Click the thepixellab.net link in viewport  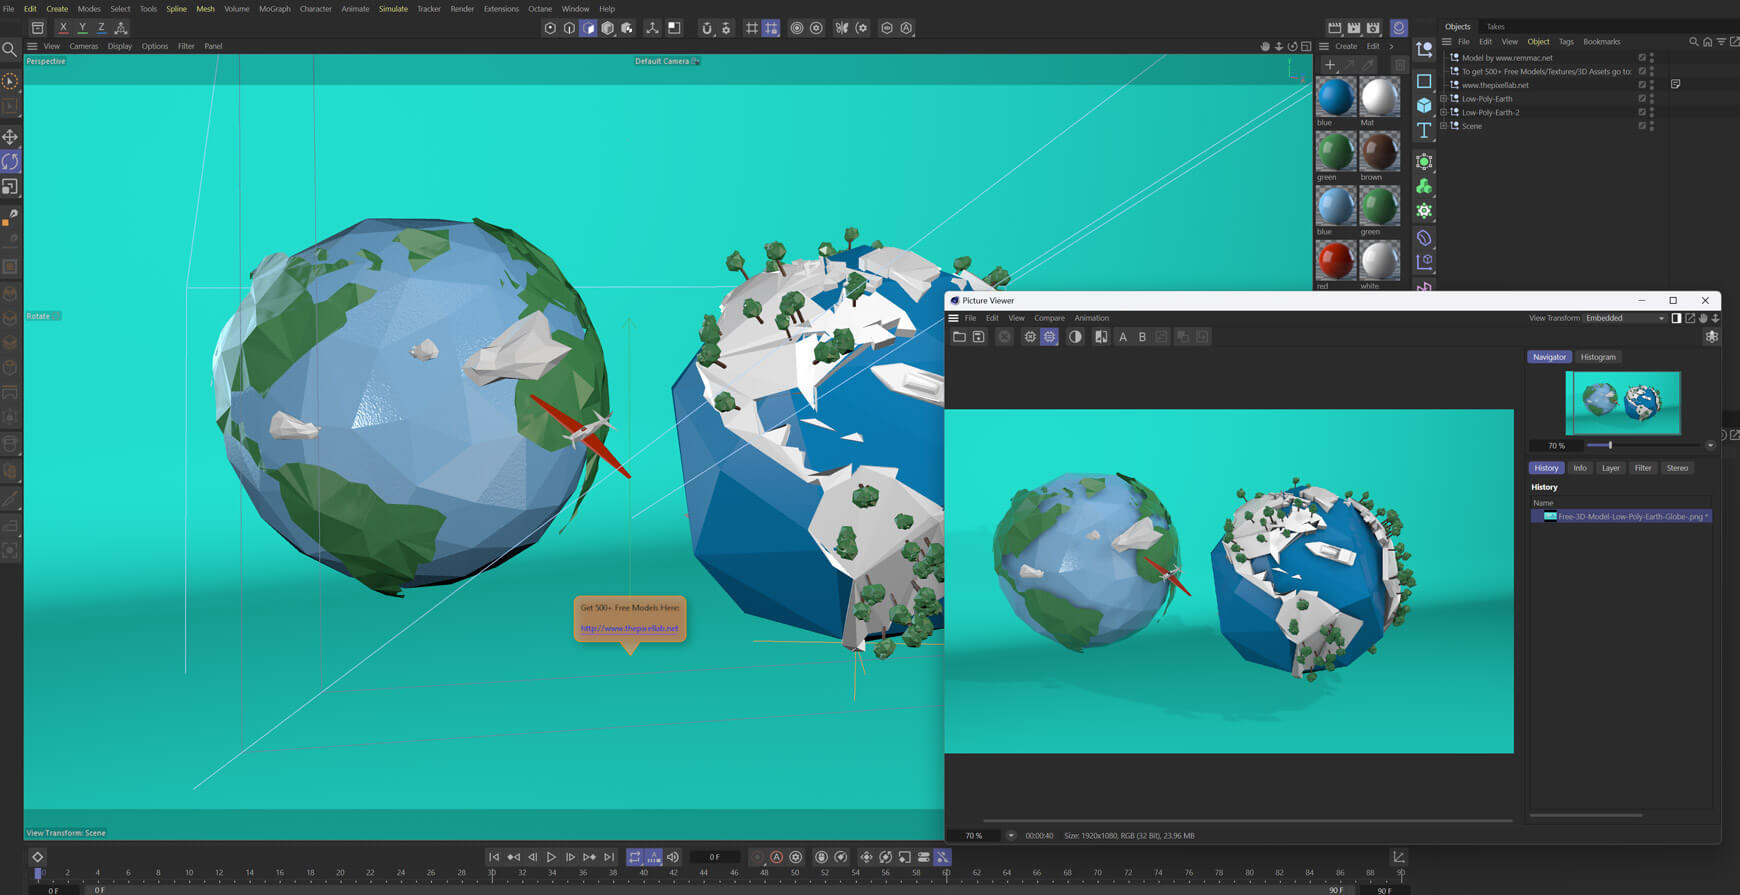click(629, 628)
